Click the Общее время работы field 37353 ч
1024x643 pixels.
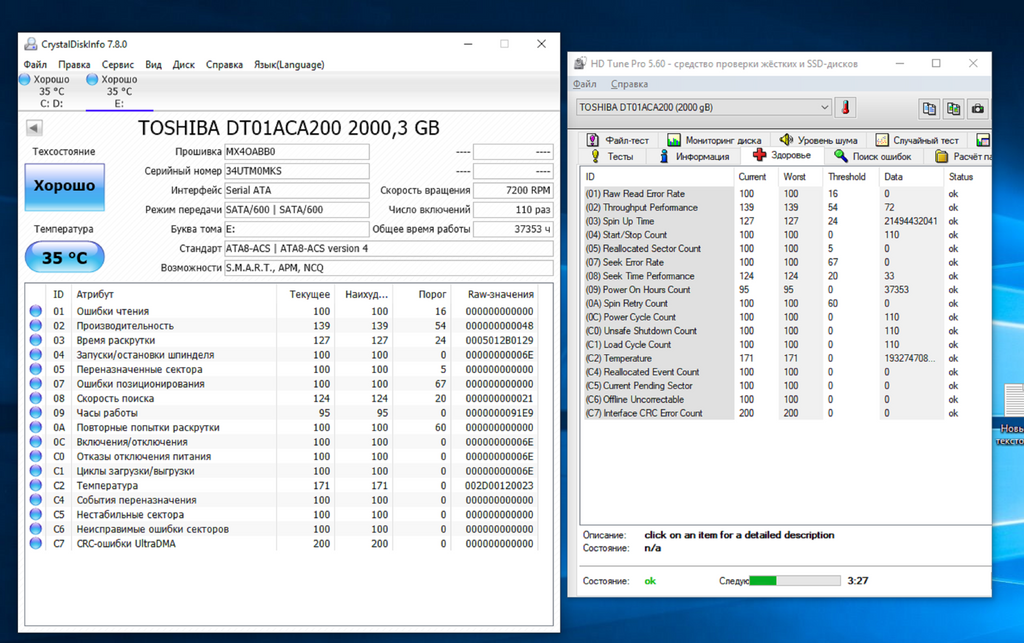(x=513, y=229)
